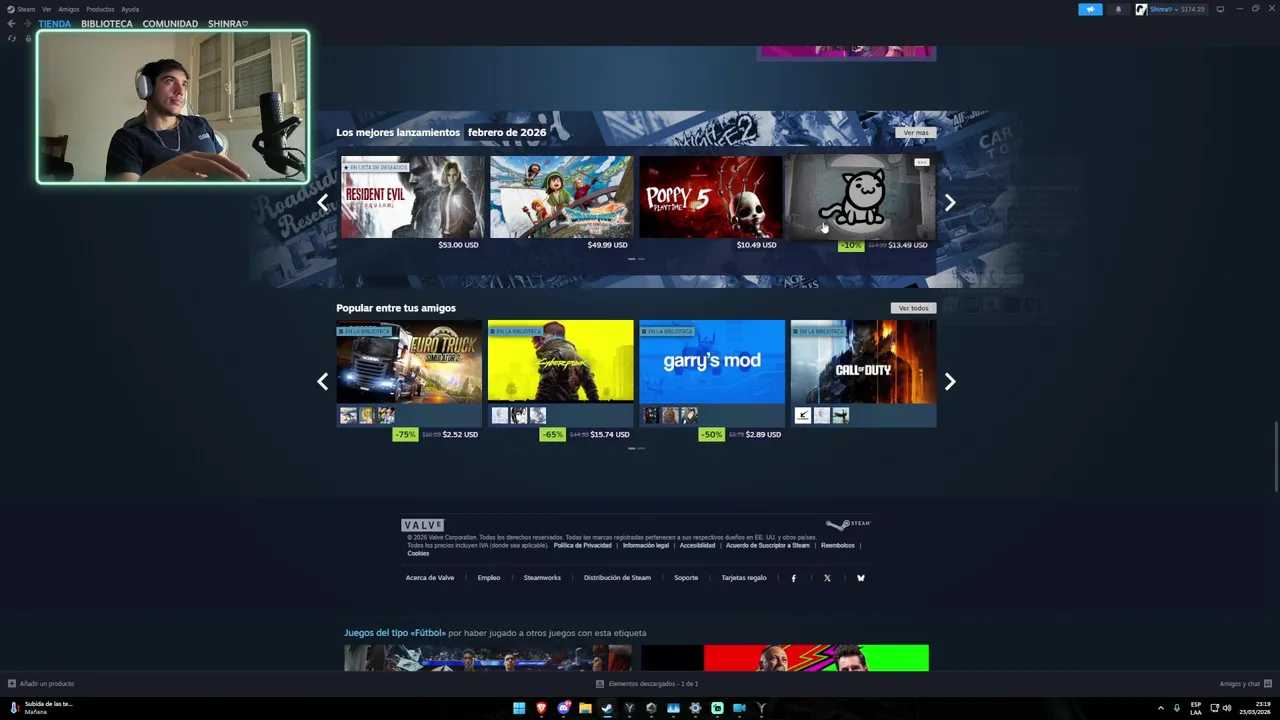This screenshot has height=720, width=1280.
Task: Switch to the COMUNIDAD tab
Action: click(x=170, y=23)
